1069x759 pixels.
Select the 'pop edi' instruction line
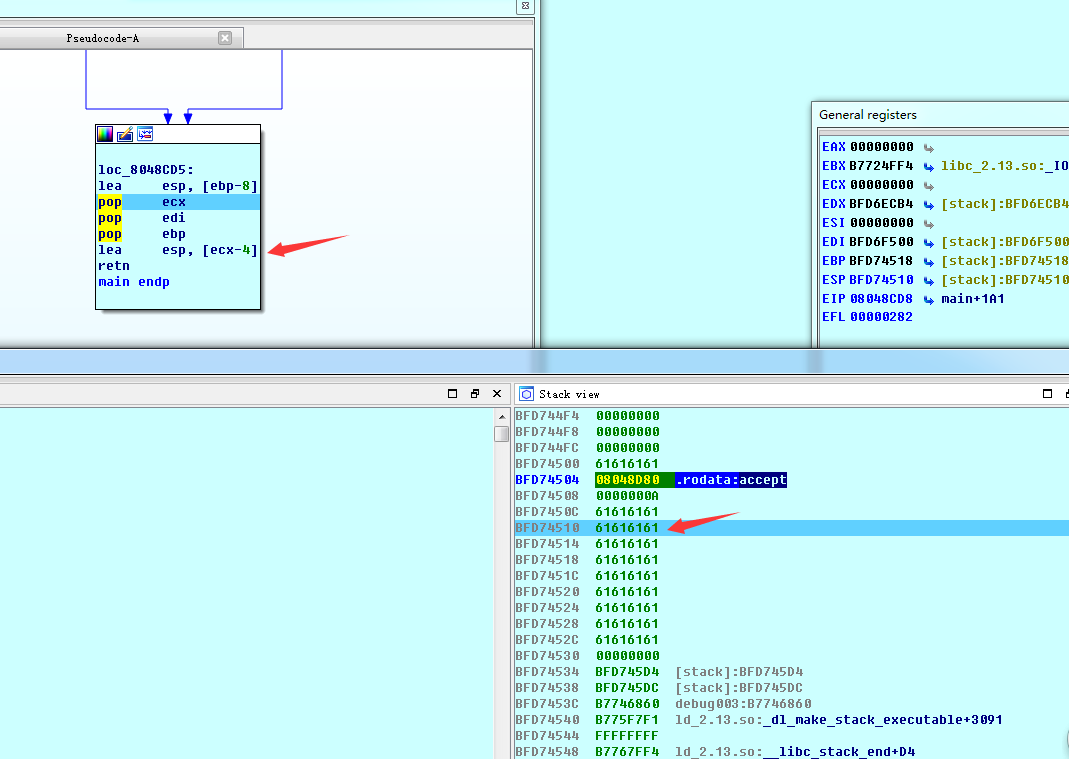pos(142,218)
